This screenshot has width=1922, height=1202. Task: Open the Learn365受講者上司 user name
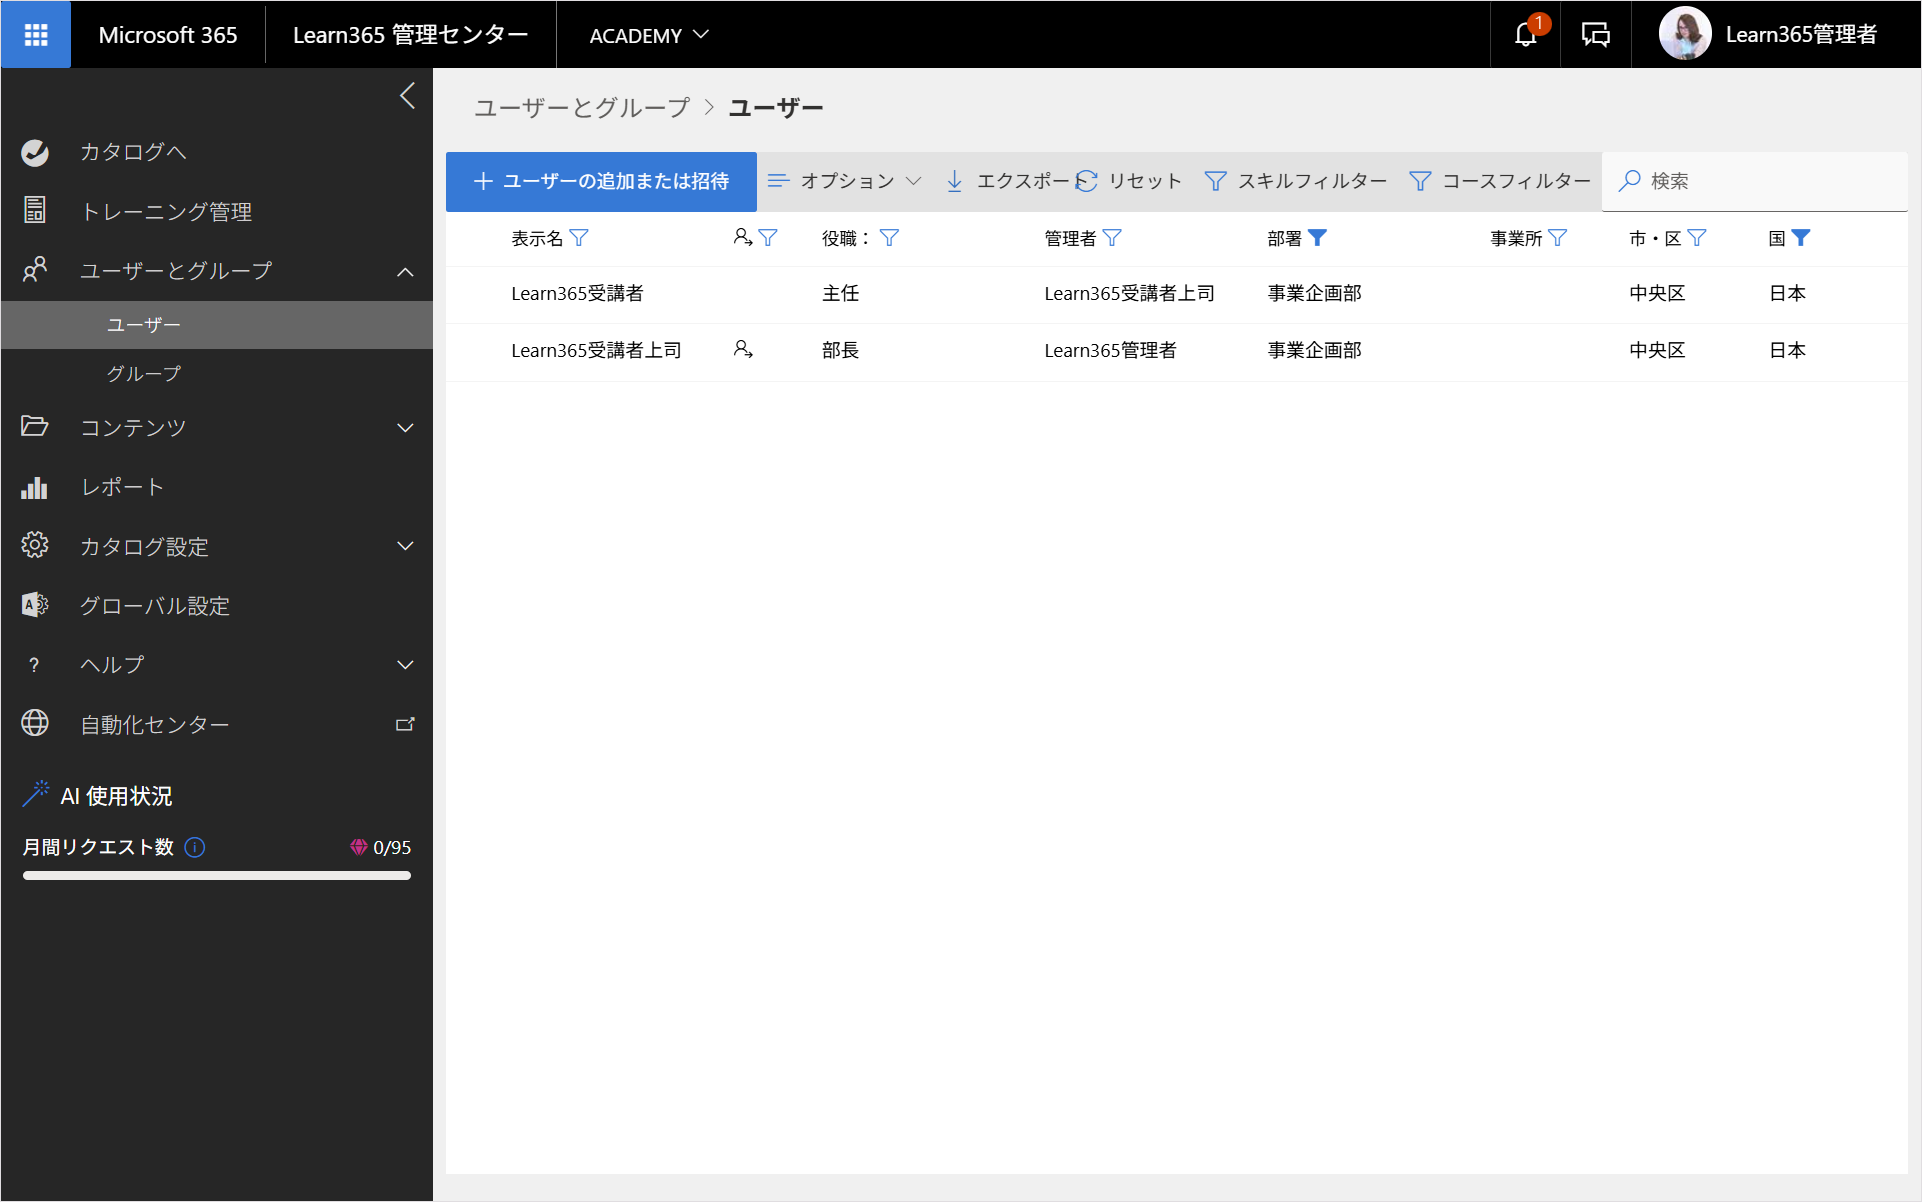point(596,350)
